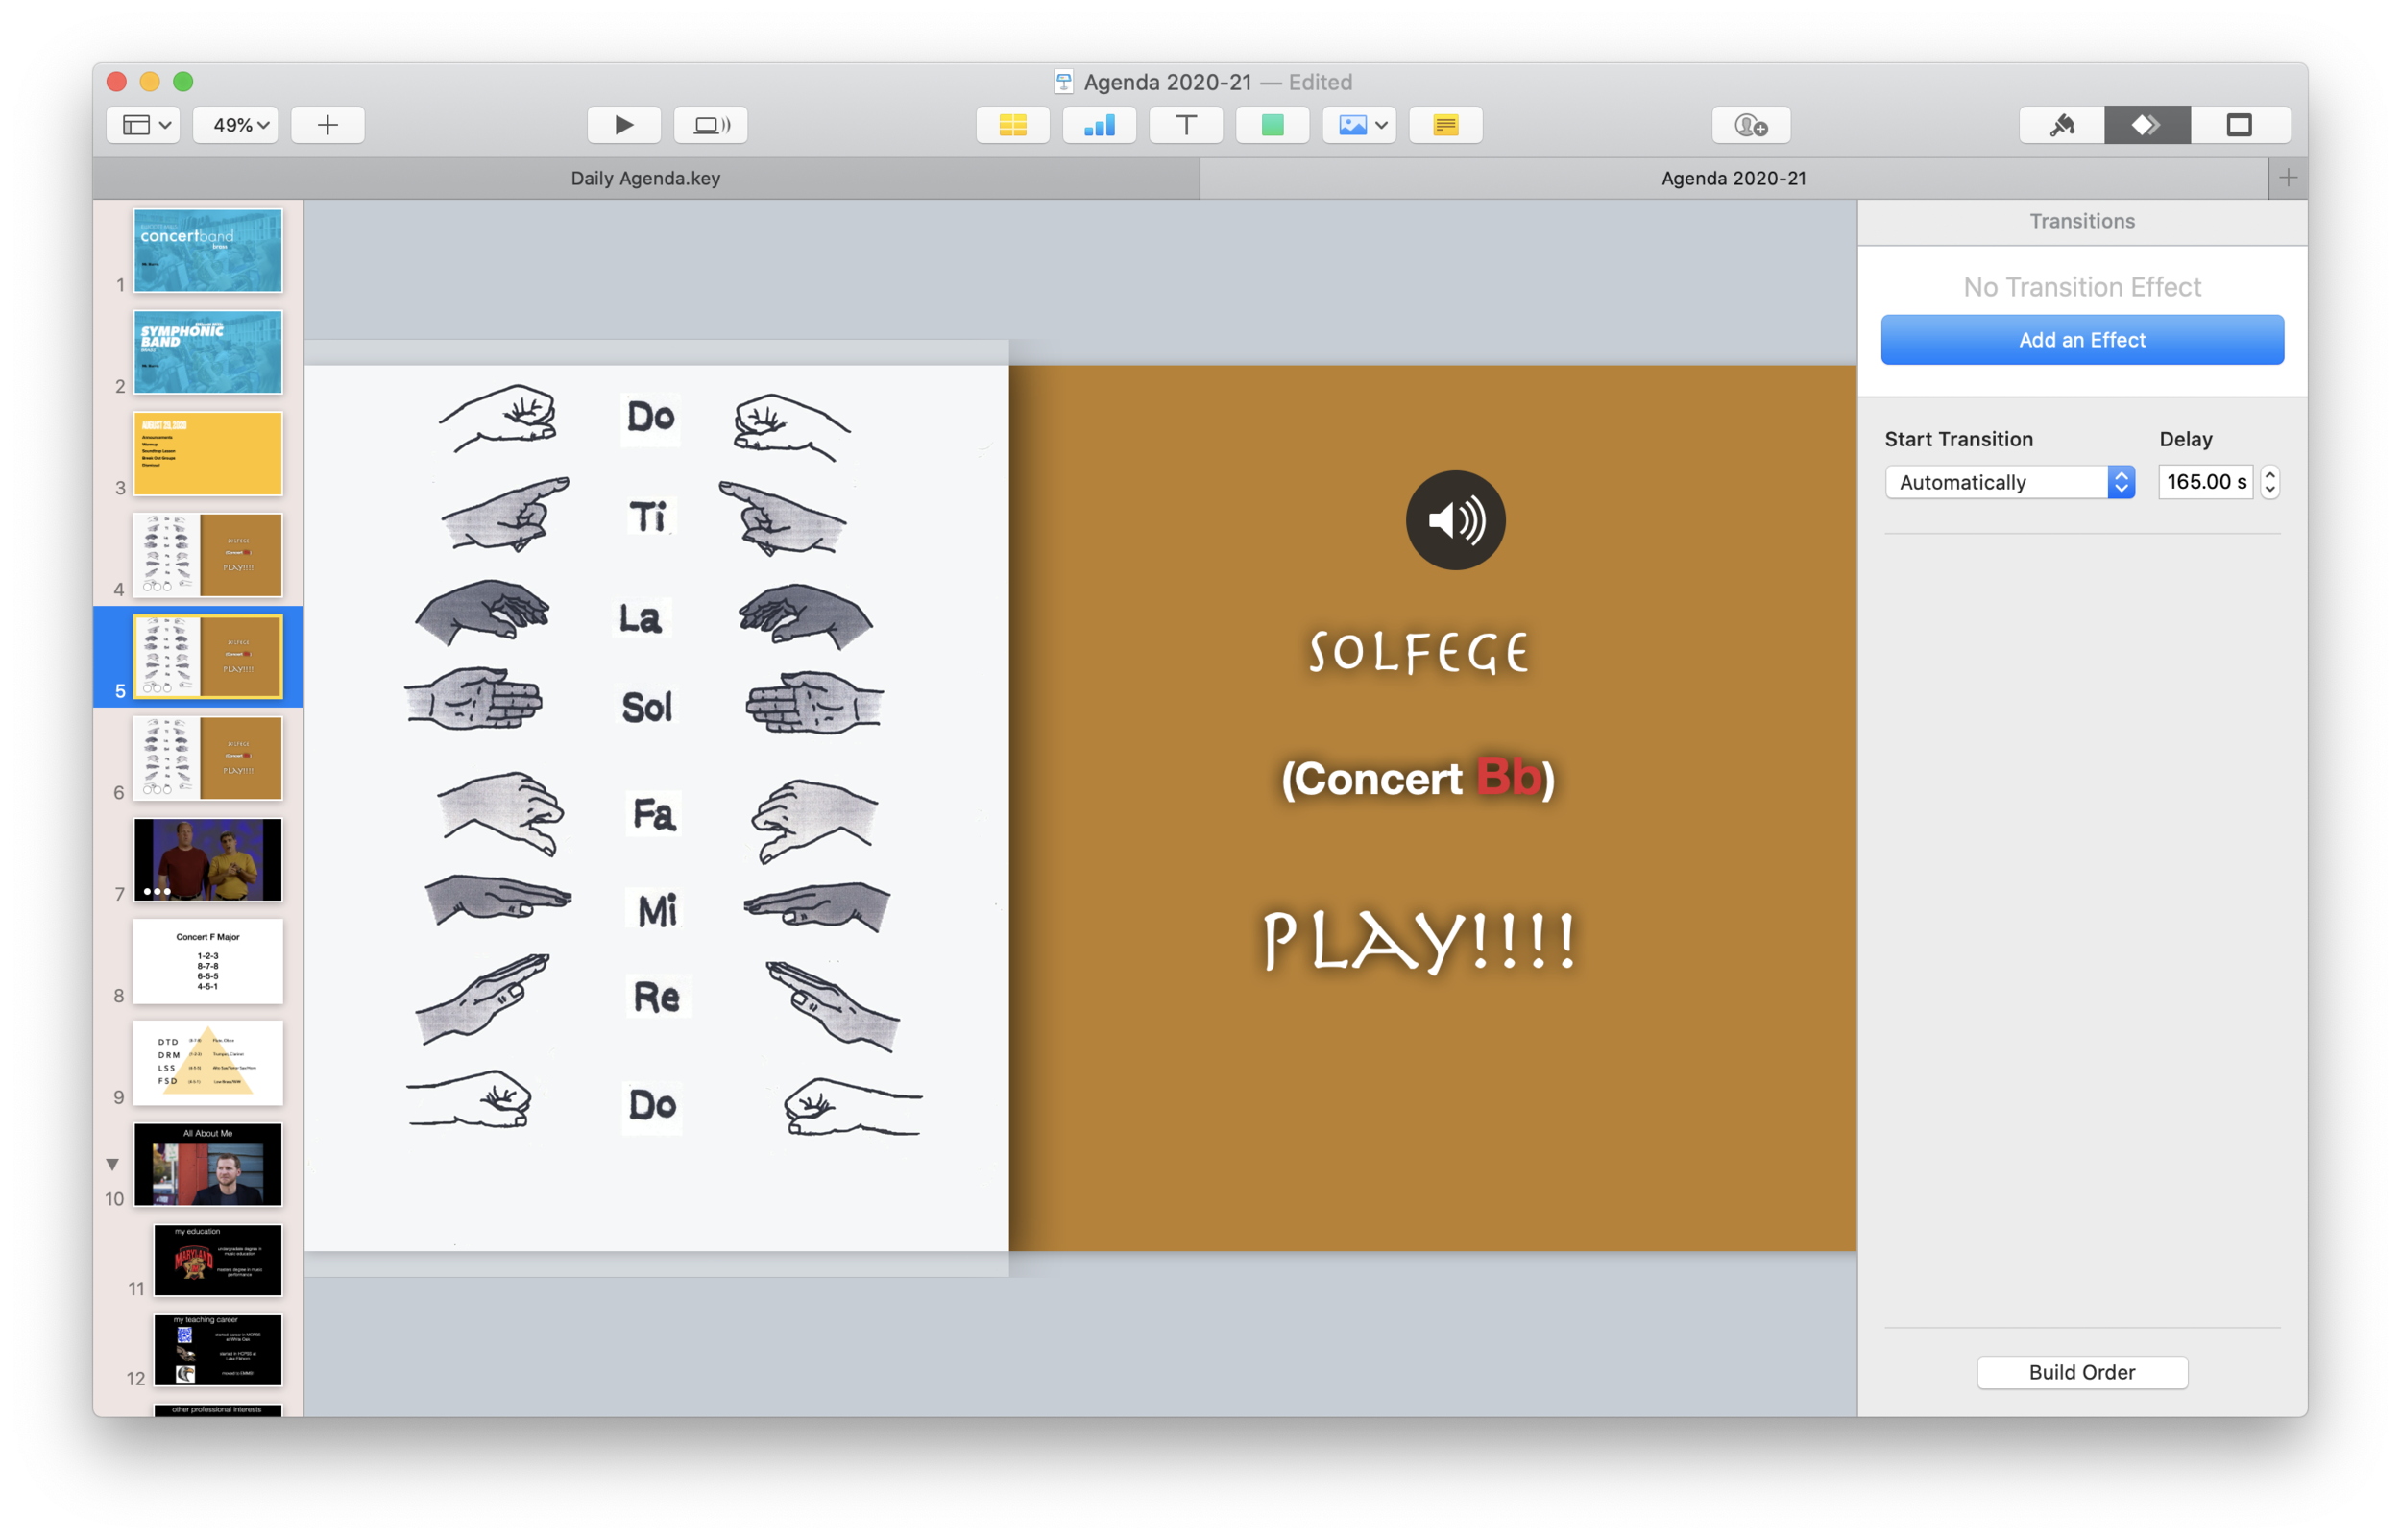The width and height of the screenshot is (2401, 1540).
Task: Select slide 12 my teaching career thumbnail
Action: (218, 1350)
